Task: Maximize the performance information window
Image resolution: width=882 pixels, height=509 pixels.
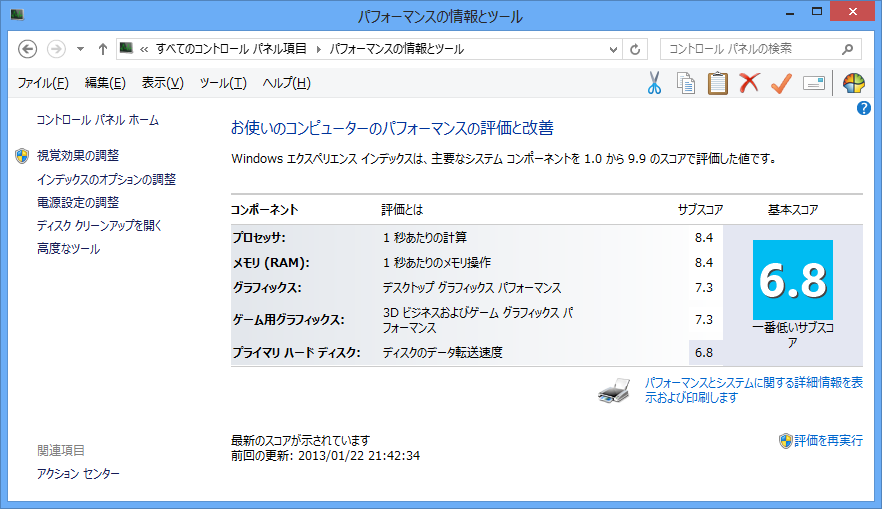Action: 817,12
